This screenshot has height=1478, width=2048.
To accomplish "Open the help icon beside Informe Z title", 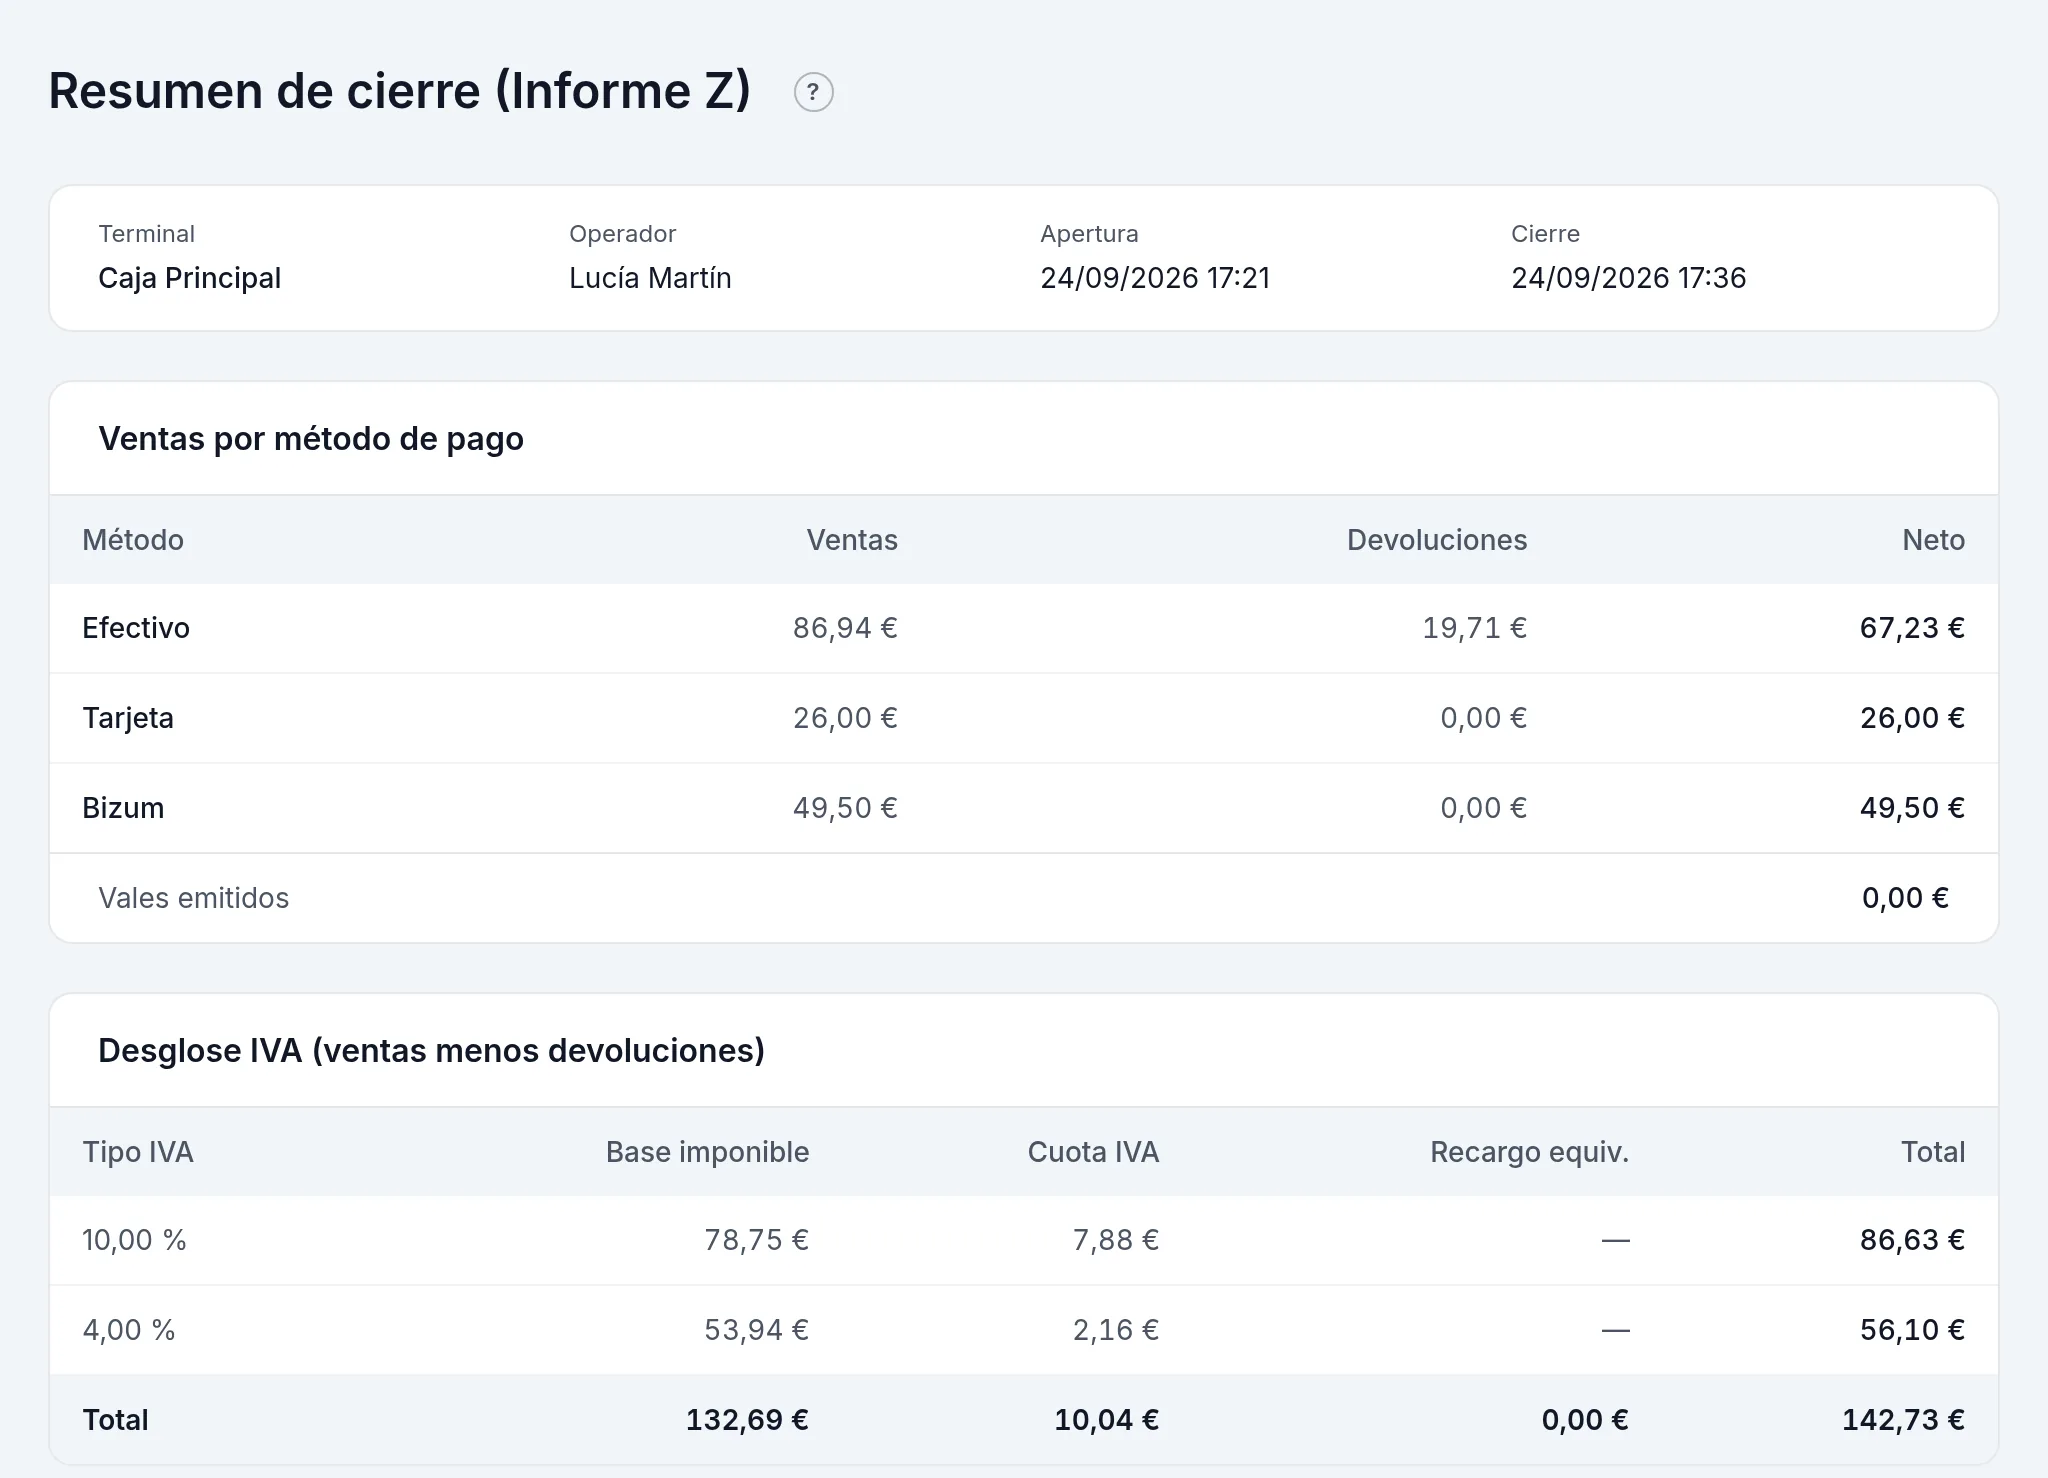I will [x=813, y=93].
